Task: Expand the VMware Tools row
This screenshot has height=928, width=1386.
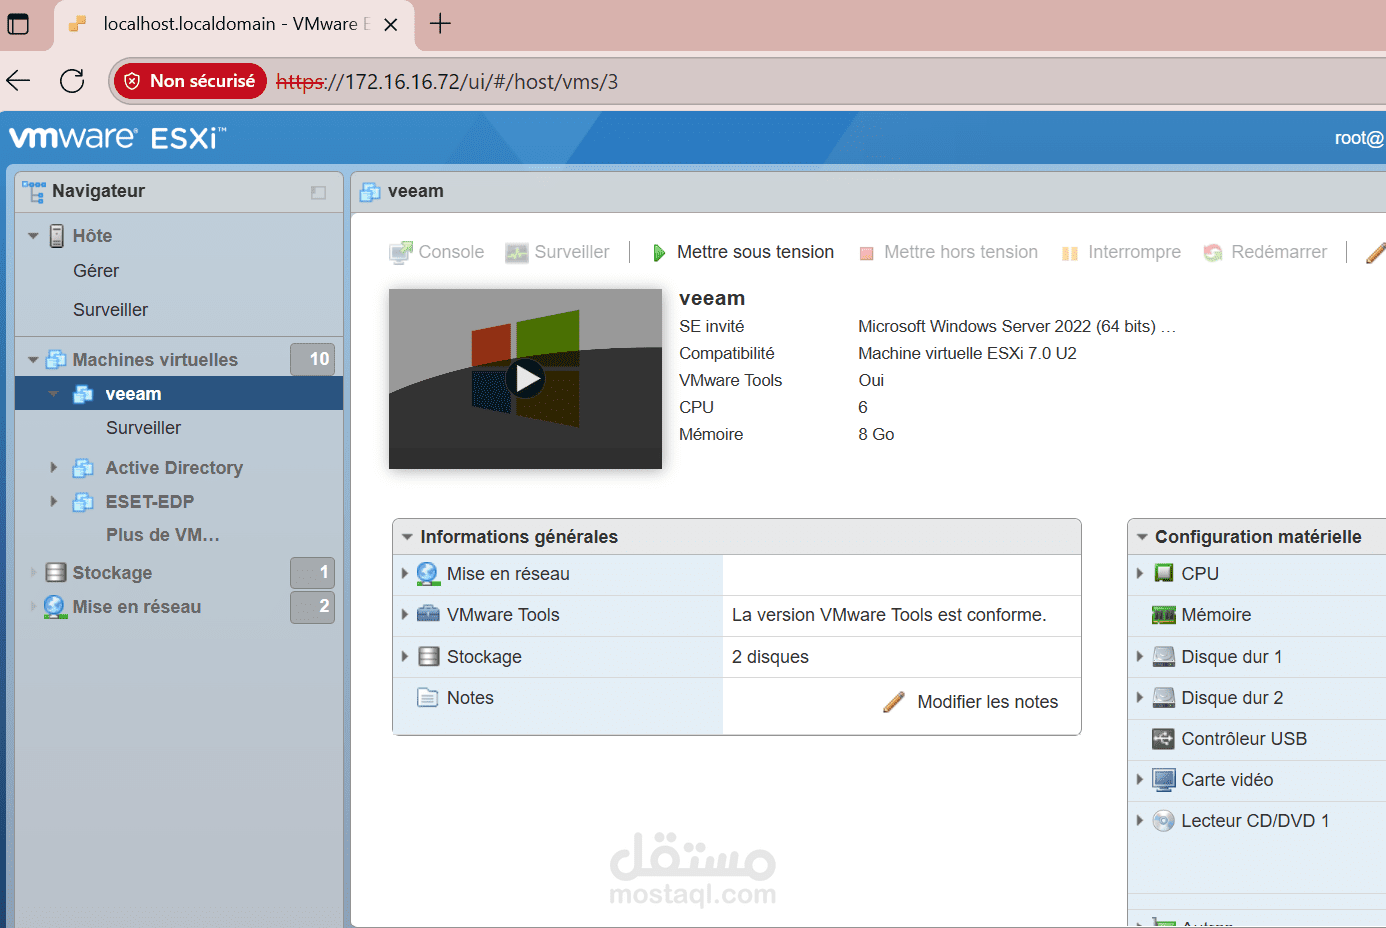Action: [x=405, y=615]
